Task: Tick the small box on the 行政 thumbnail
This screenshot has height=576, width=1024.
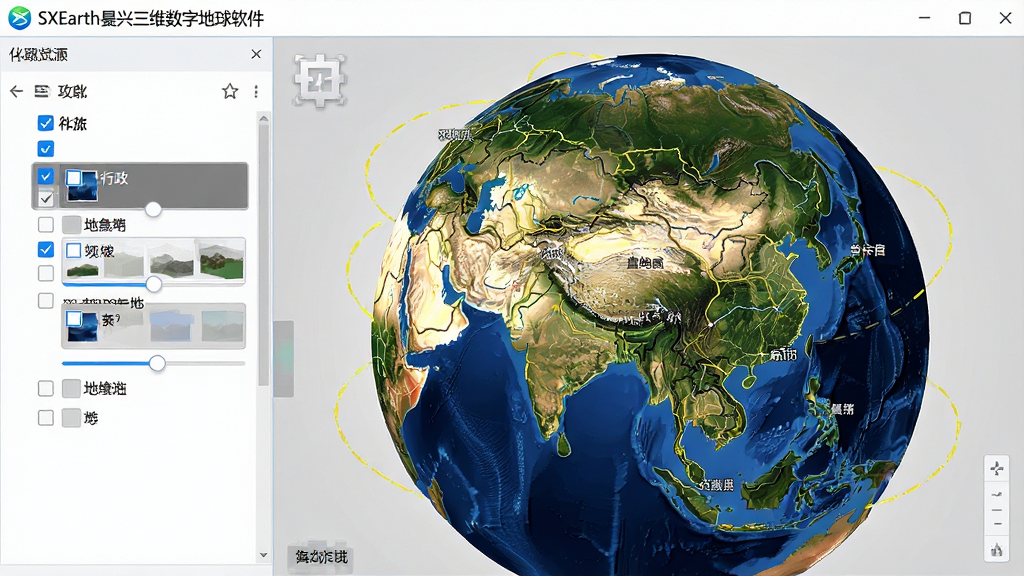Action: [74, 178]
